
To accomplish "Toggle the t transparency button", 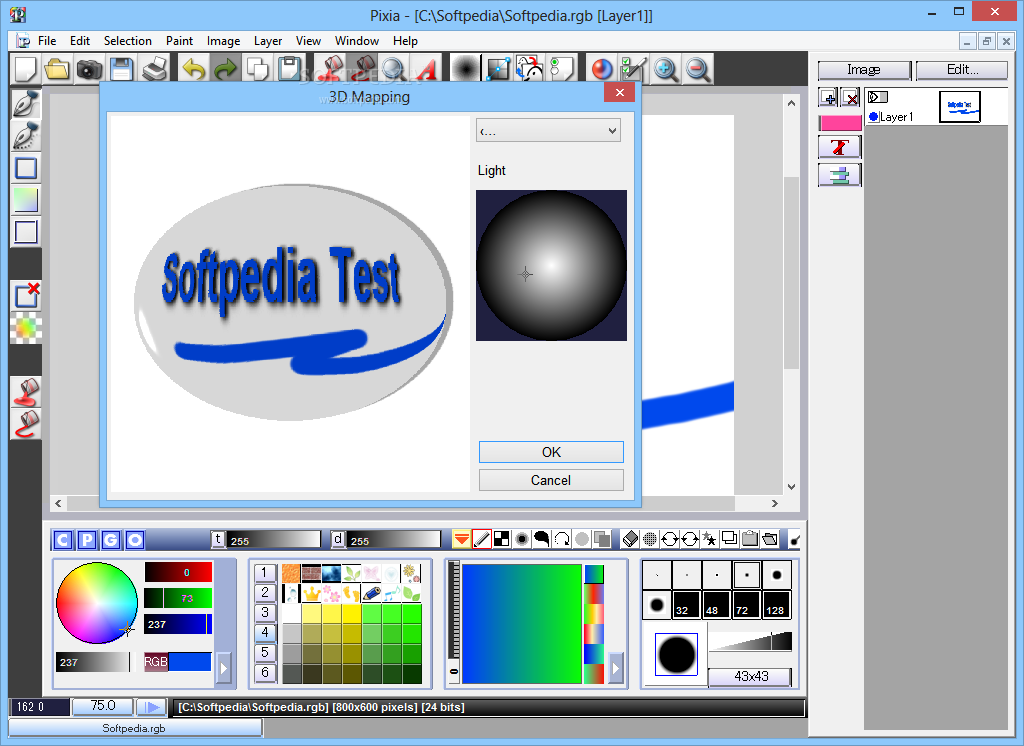I will tap(218, 540).
